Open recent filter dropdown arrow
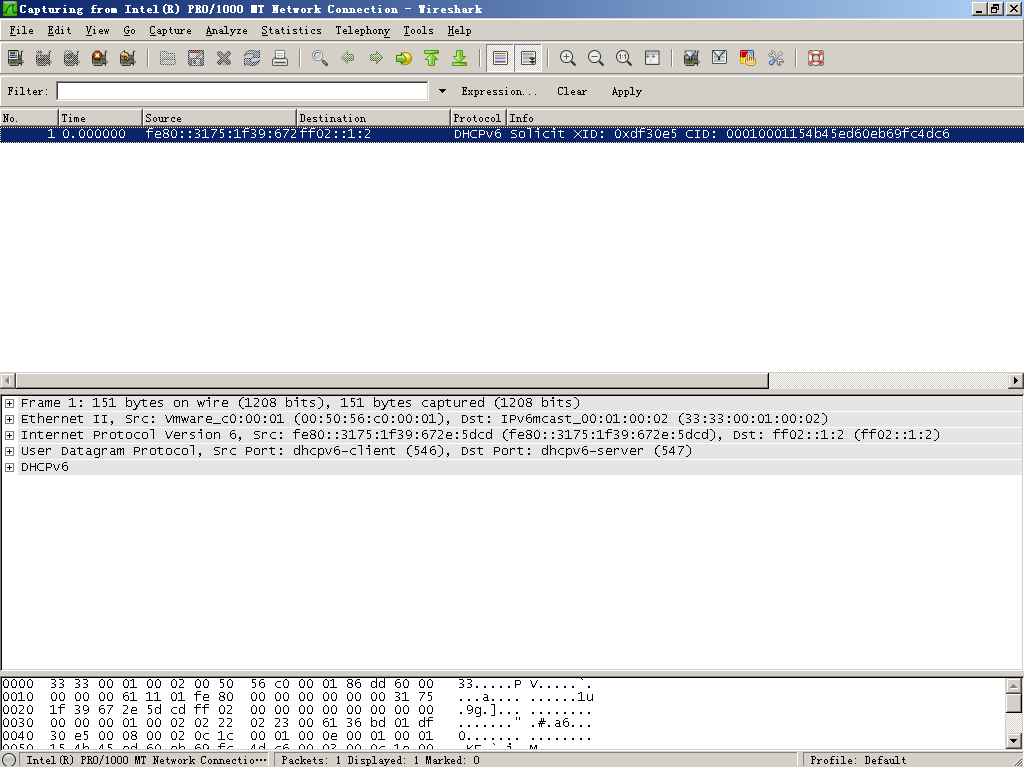Screen dimensions: 1024x768 (x=442, y=91)
